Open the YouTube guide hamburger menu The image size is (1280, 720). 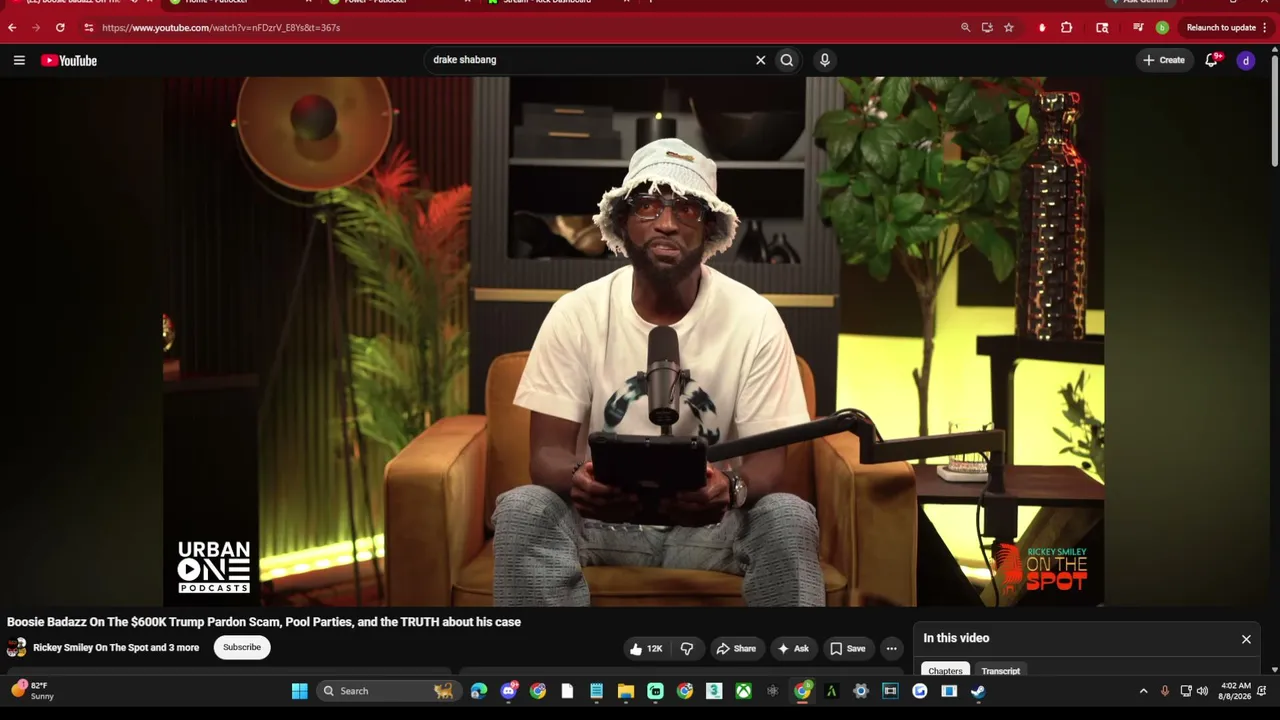(19, 61)
